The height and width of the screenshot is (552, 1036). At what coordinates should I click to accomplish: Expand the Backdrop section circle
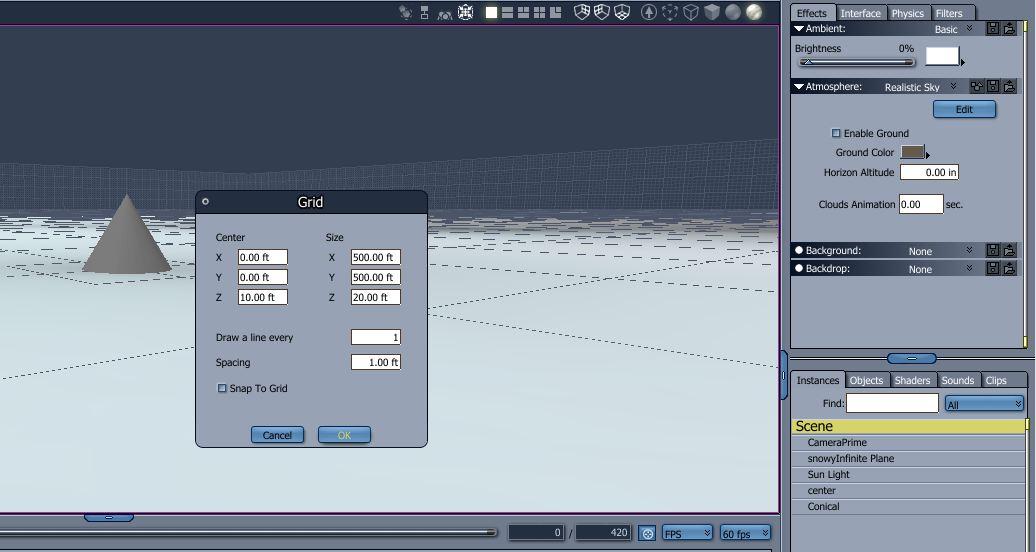(x=799, y=268)
